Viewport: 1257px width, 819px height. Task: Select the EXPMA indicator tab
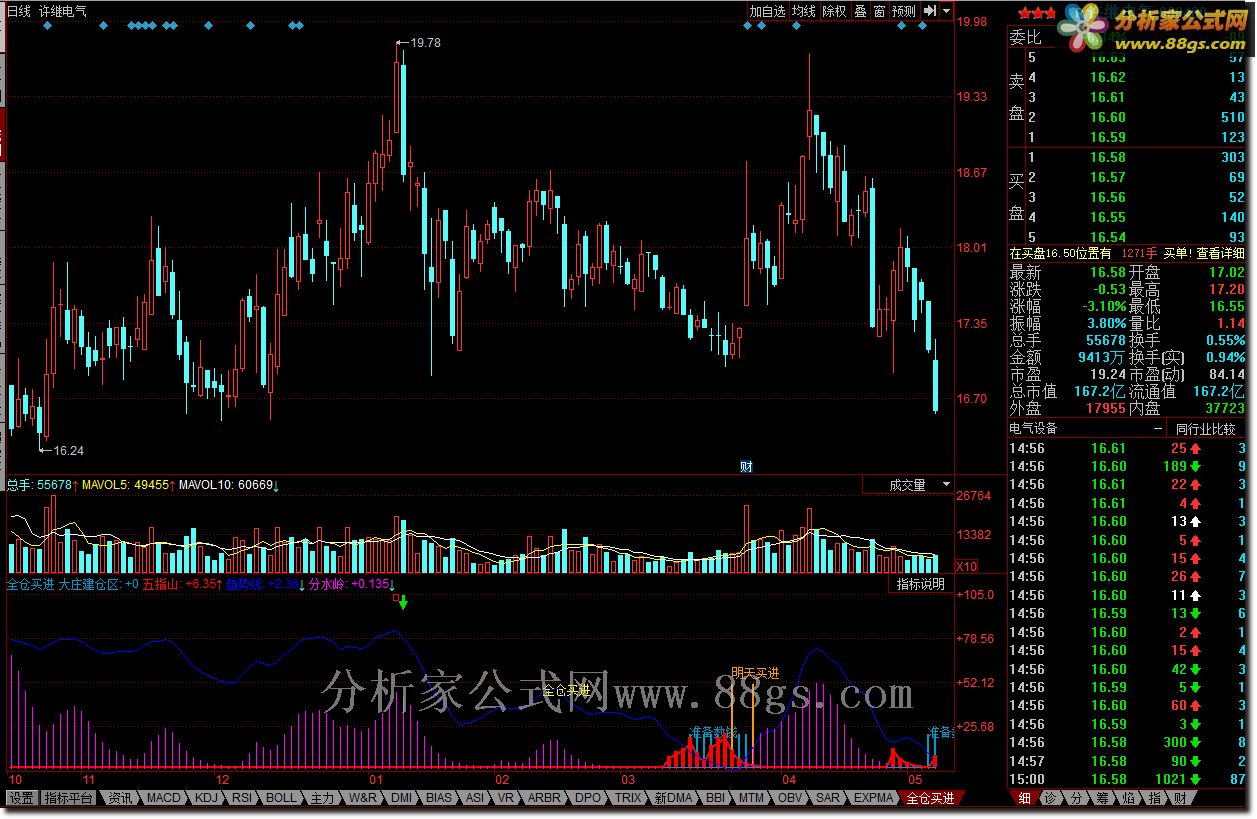(873, 798)
